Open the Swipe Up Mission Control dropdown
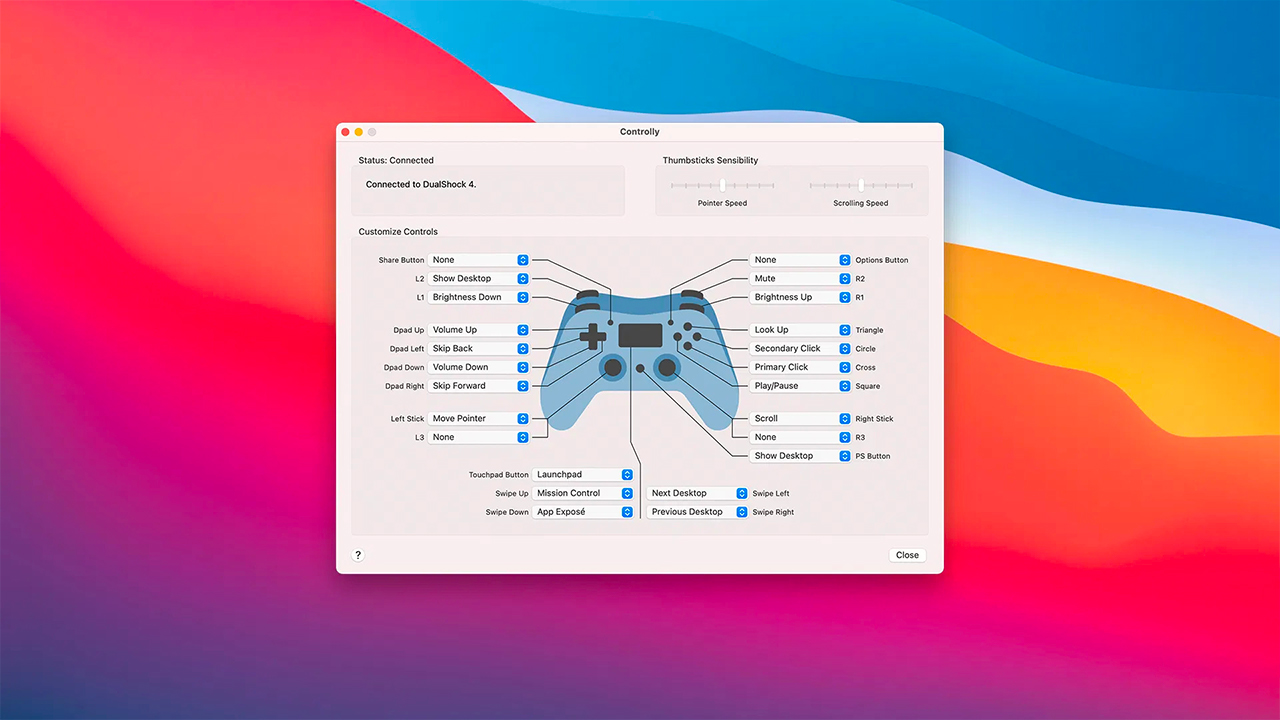The width and height of the screenshot is (1280, 720). (x=583, y=493)
